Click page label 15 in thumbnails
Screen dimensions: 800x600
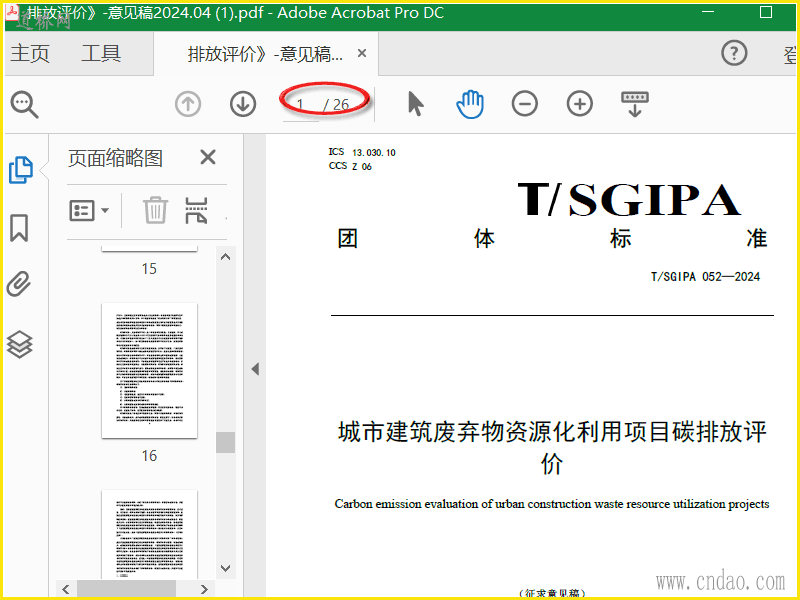point(149,269)
